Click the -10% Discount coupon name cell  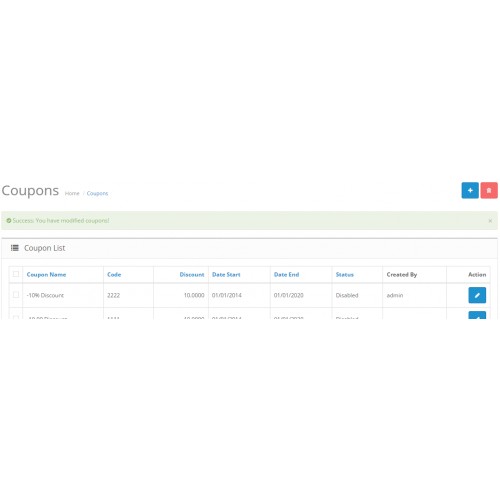coord(45,295)
